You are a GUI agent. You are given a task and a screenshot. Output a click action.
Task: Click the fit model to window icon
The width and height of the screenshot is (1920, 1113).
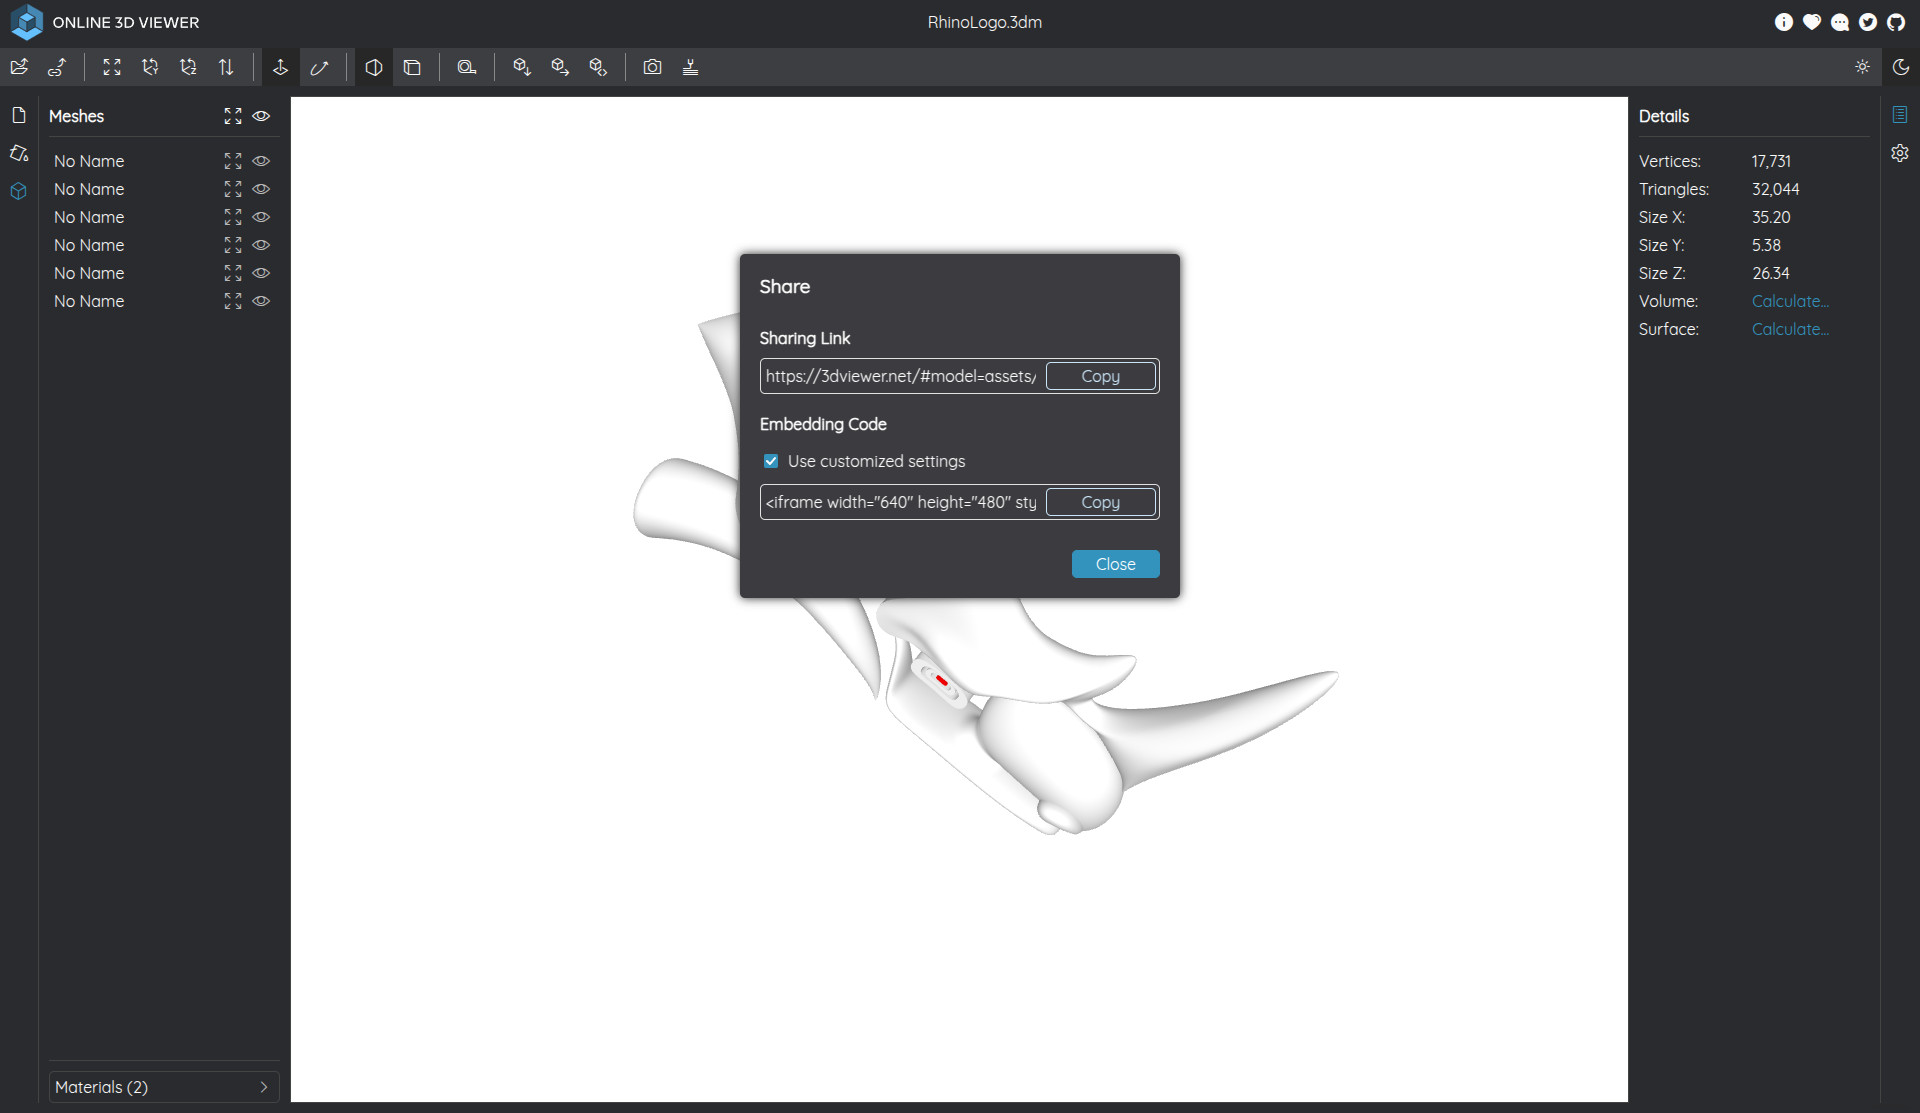click(112, 67)
